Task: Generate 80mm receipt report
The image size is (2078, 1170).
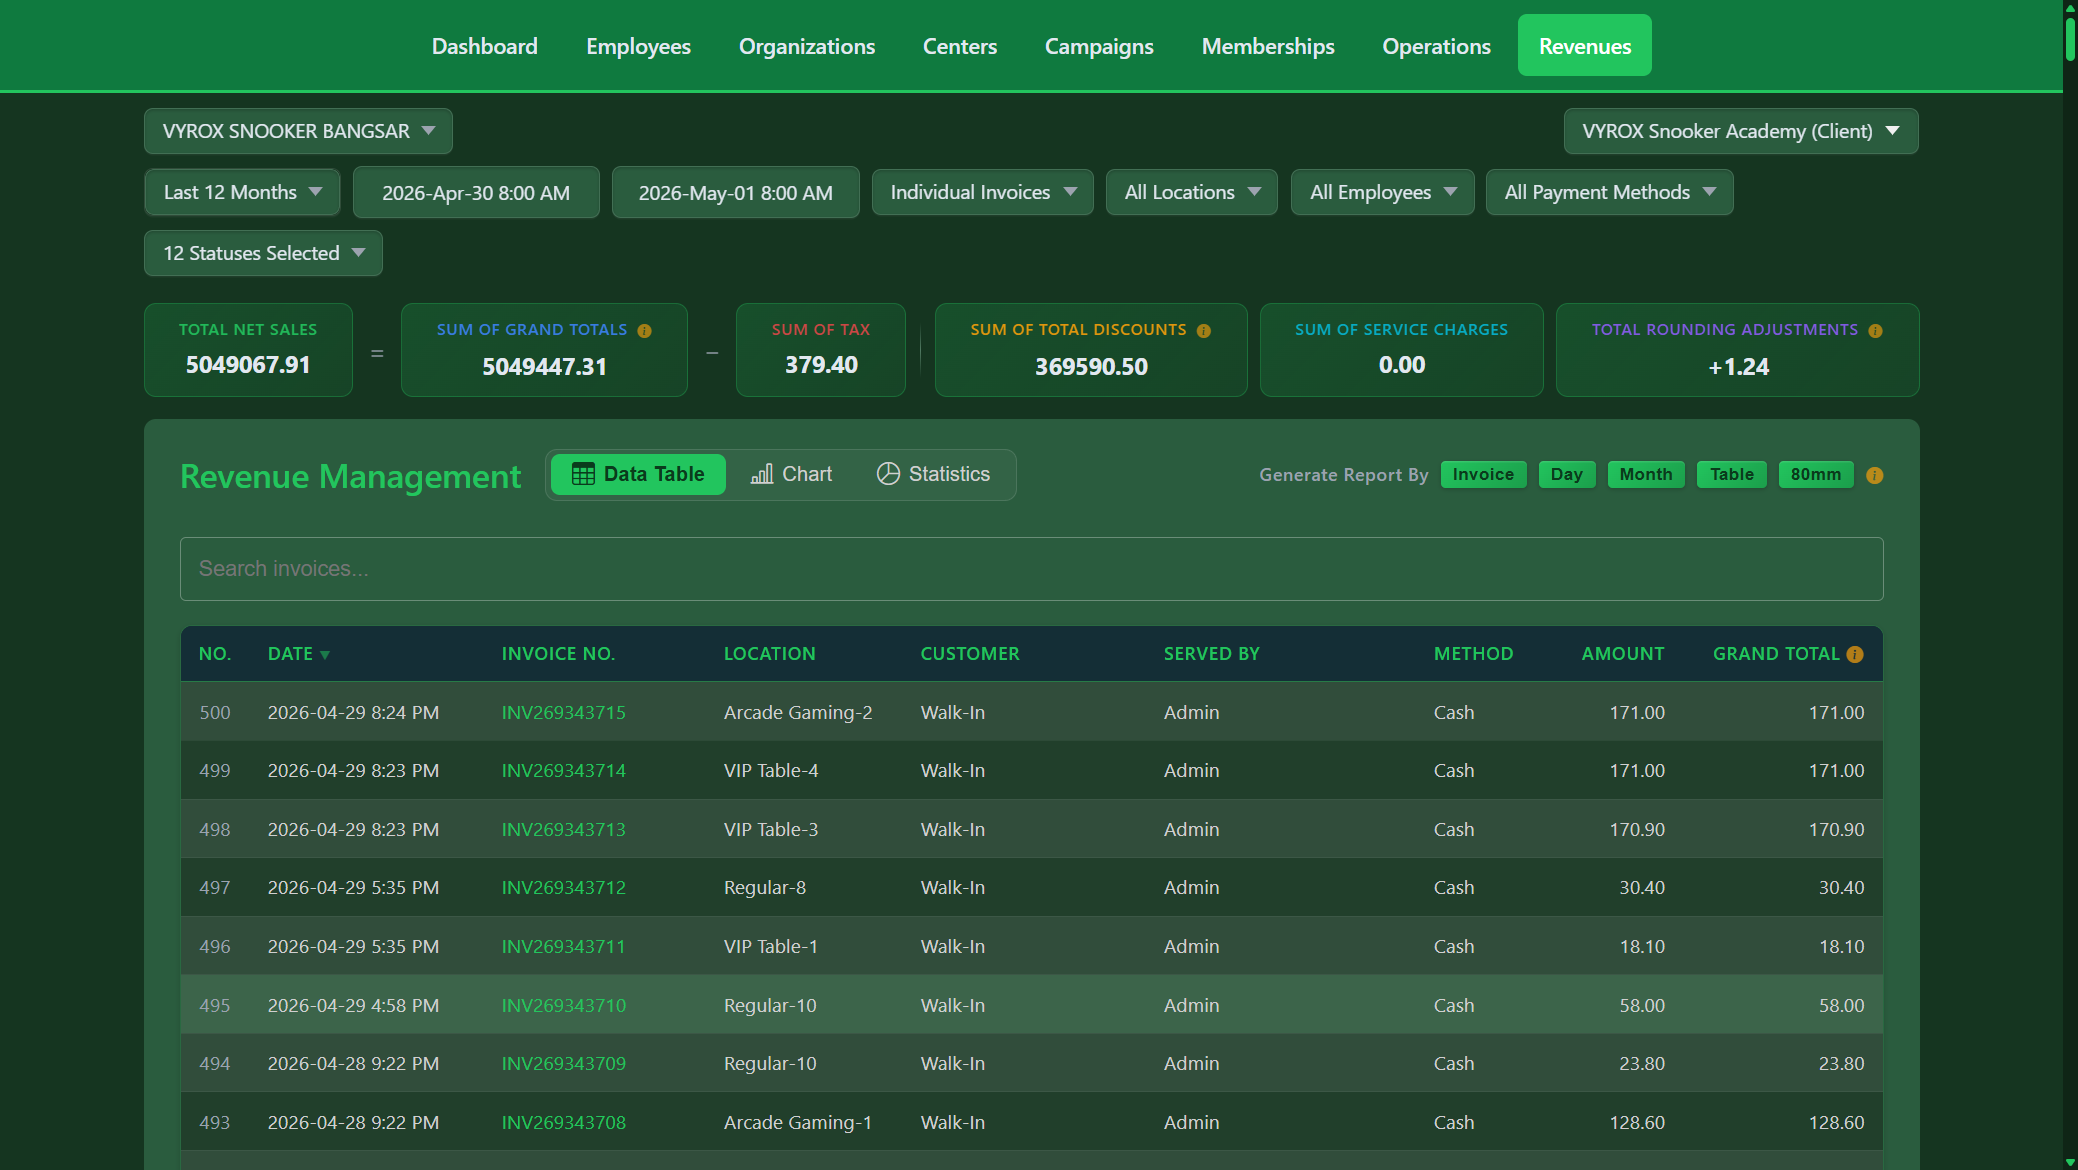Action: (1816, 475)
